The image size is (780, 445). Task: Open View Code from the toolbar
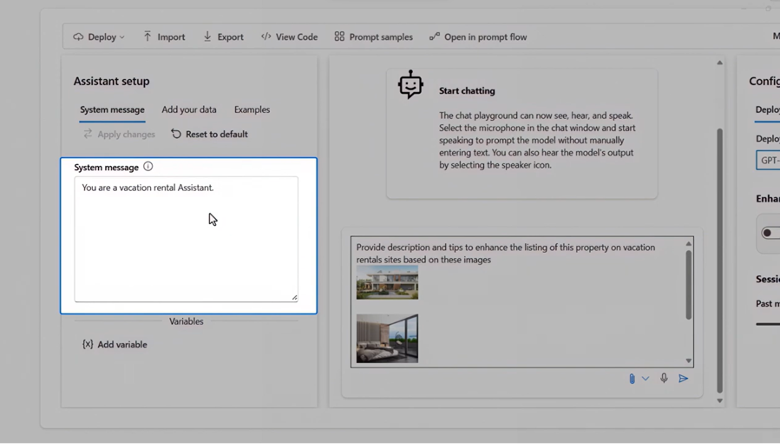pos(289,37)
